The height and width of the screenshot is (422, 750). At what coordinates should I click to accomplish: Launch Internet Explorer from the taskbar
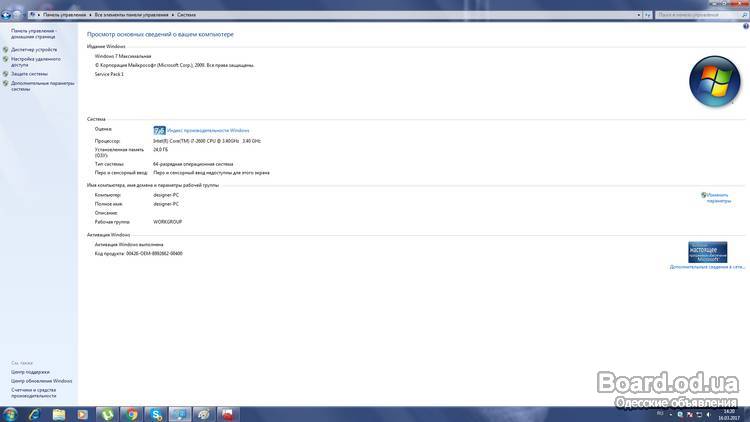point(34,414)
